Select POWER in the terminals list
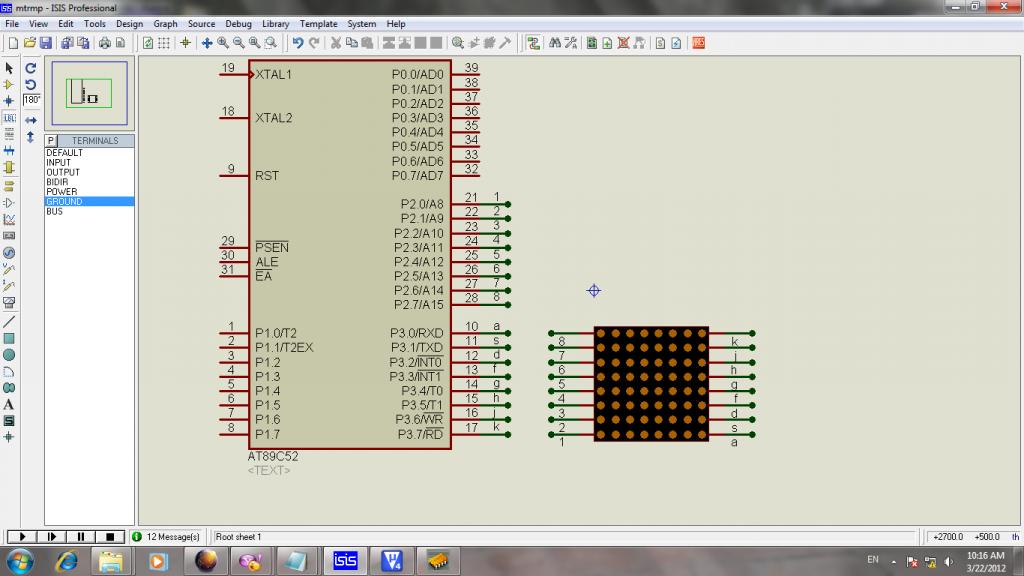Viewport: 1024px width, 576px height. [x=61, y=192]
